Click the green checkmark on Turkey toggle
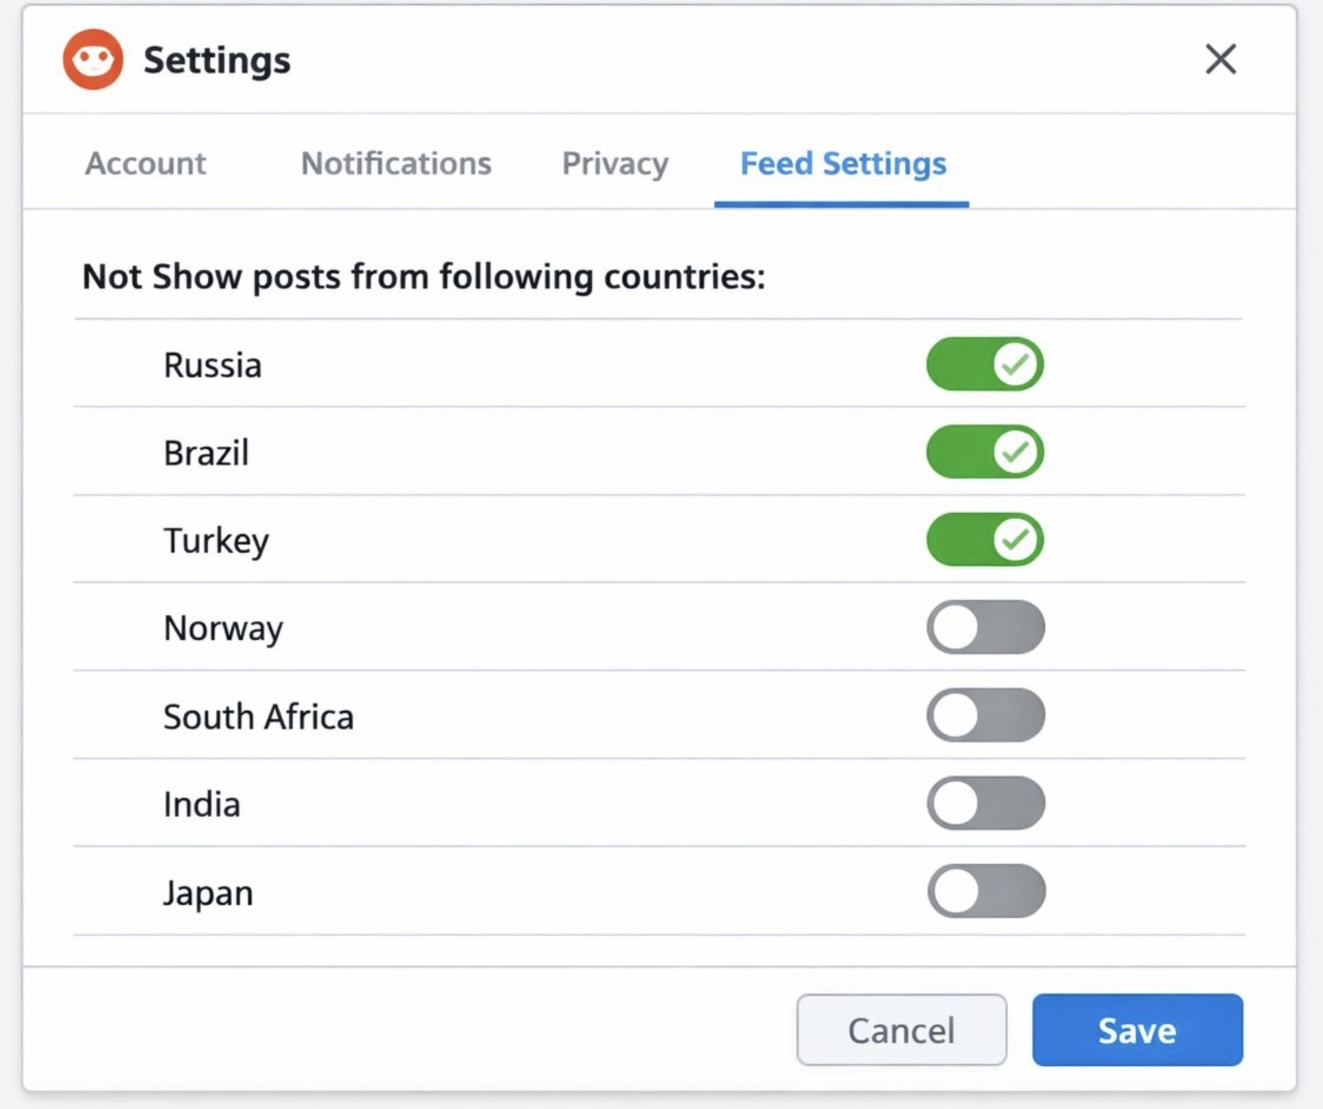 click(1016, 540)
